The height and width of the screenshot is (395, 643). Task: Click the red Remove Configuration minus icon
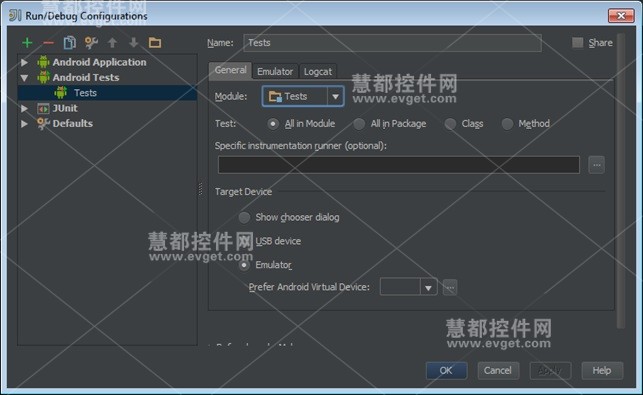point(48,43)
